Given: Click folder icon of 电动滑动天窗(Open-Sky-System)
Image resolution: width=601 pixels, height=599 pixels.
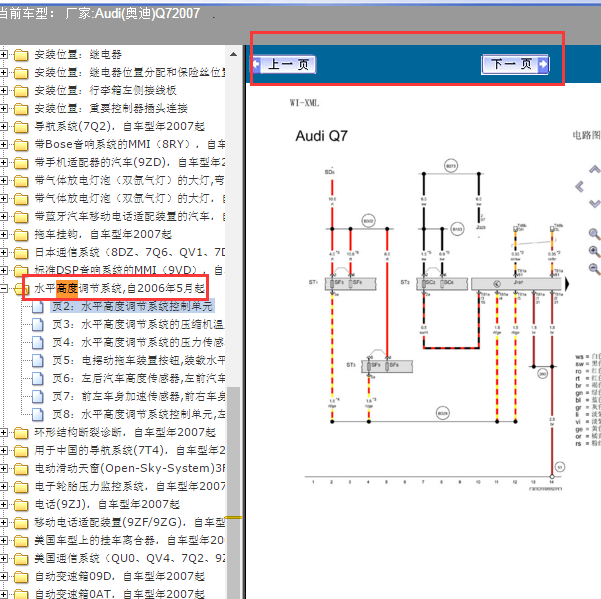Looking at the screenshot, I should (21, 469).
